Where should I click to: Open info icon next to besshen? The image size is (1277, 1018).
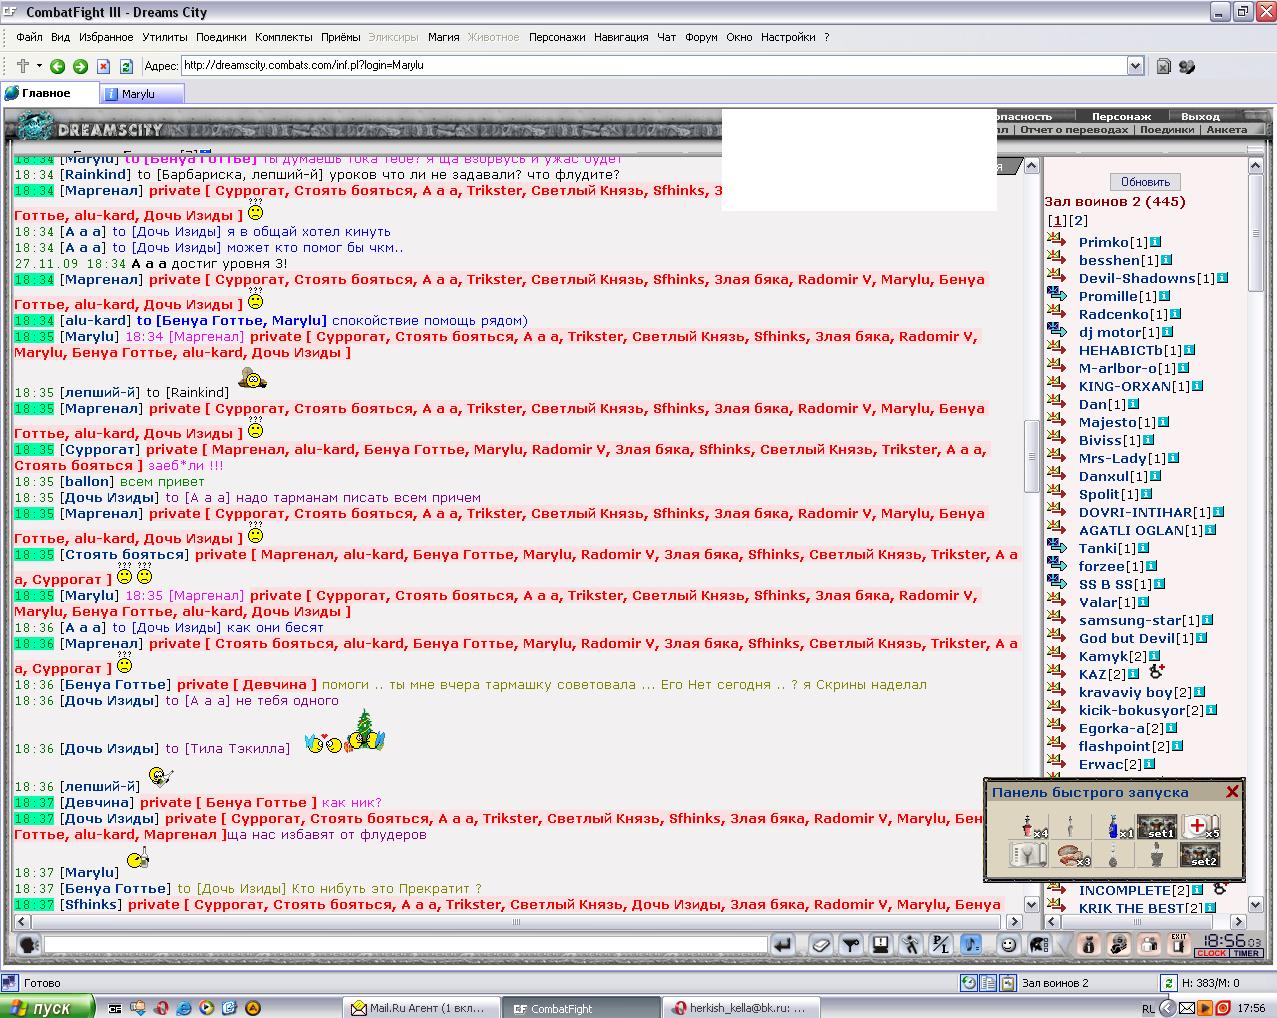coord(1165,260)
